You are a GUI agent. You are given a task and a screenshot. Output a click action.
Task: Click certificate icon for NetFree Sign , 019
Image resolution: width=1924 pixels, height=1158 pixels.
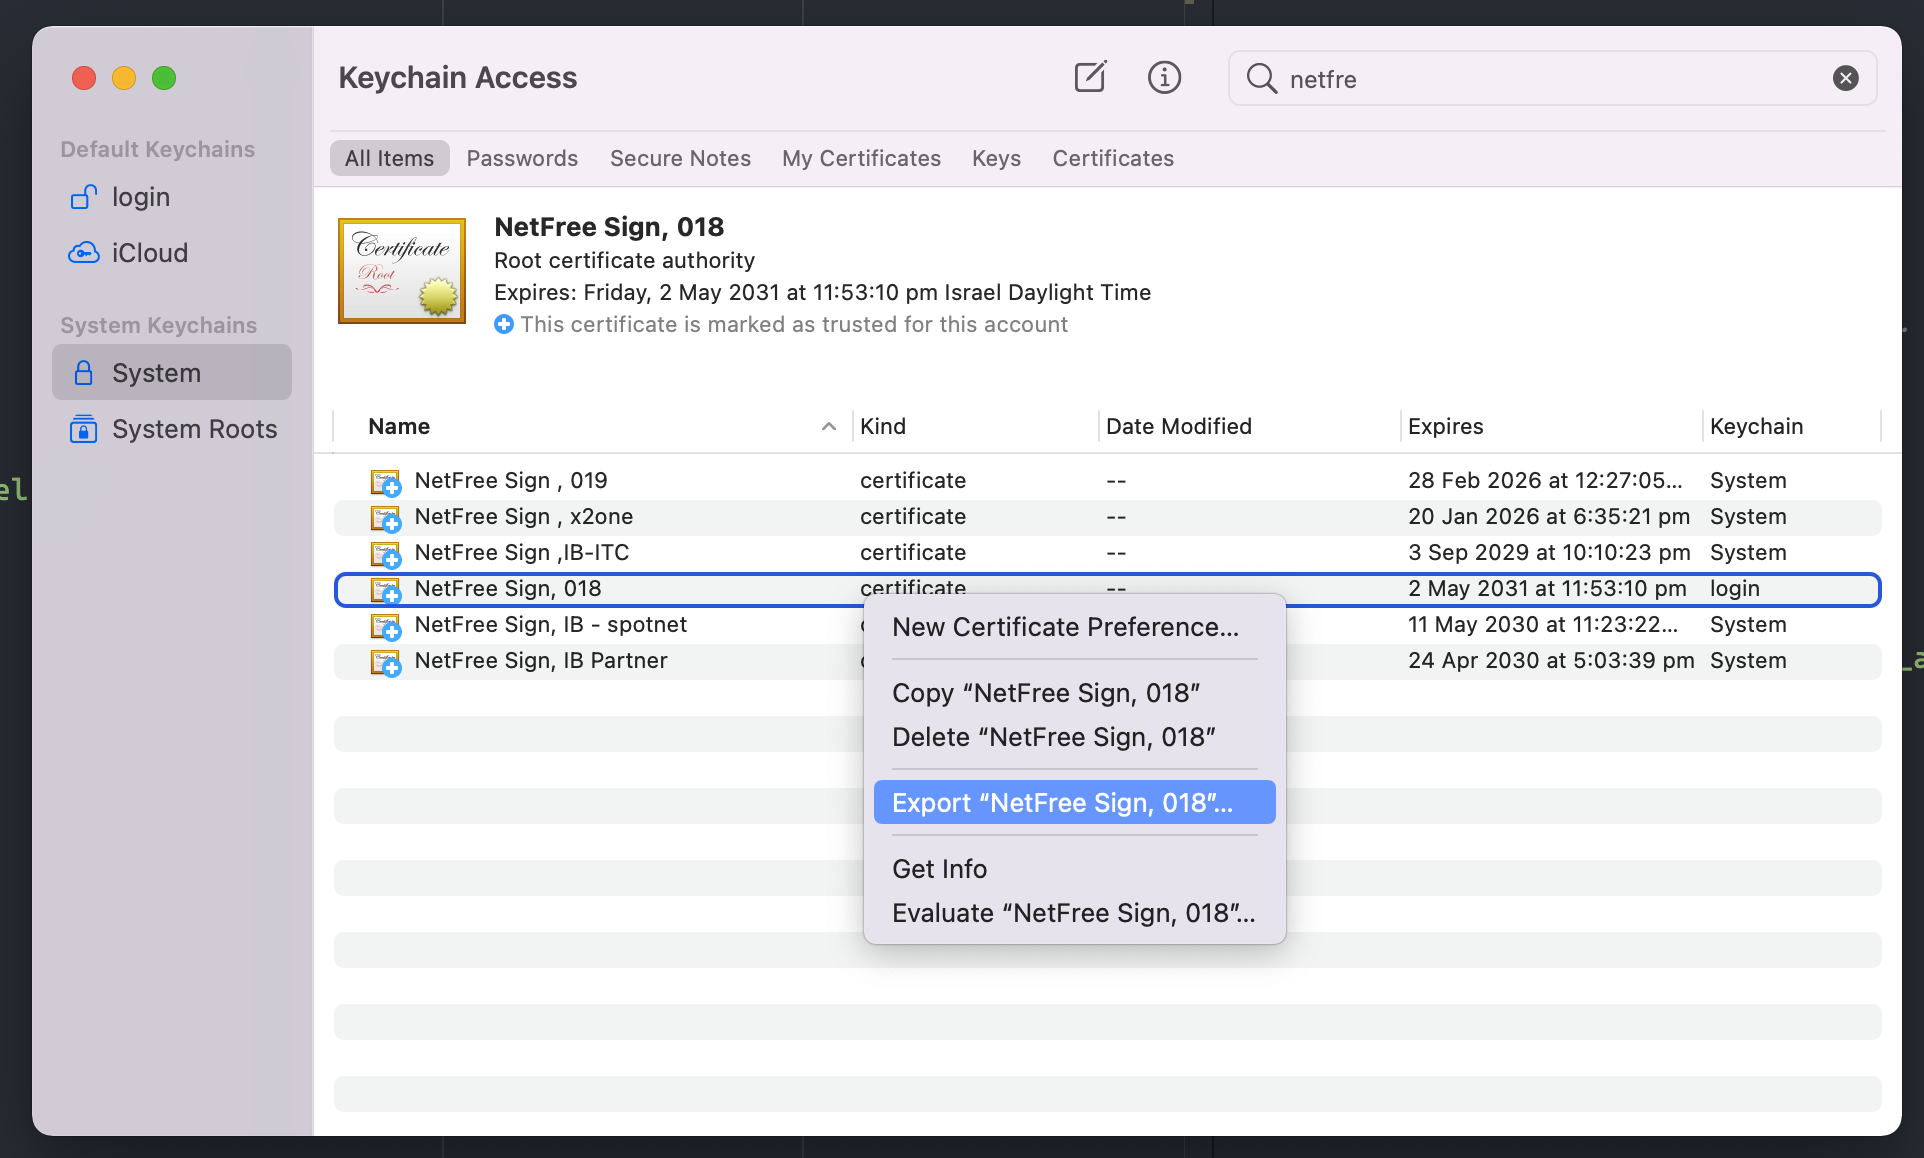[x=386, y=482]
